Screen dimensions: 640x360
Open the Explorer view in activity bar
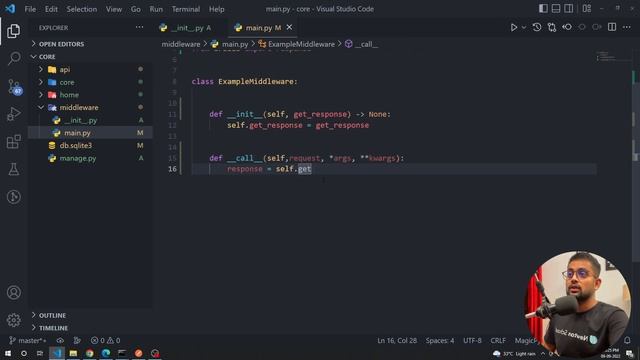click(13, 31)
